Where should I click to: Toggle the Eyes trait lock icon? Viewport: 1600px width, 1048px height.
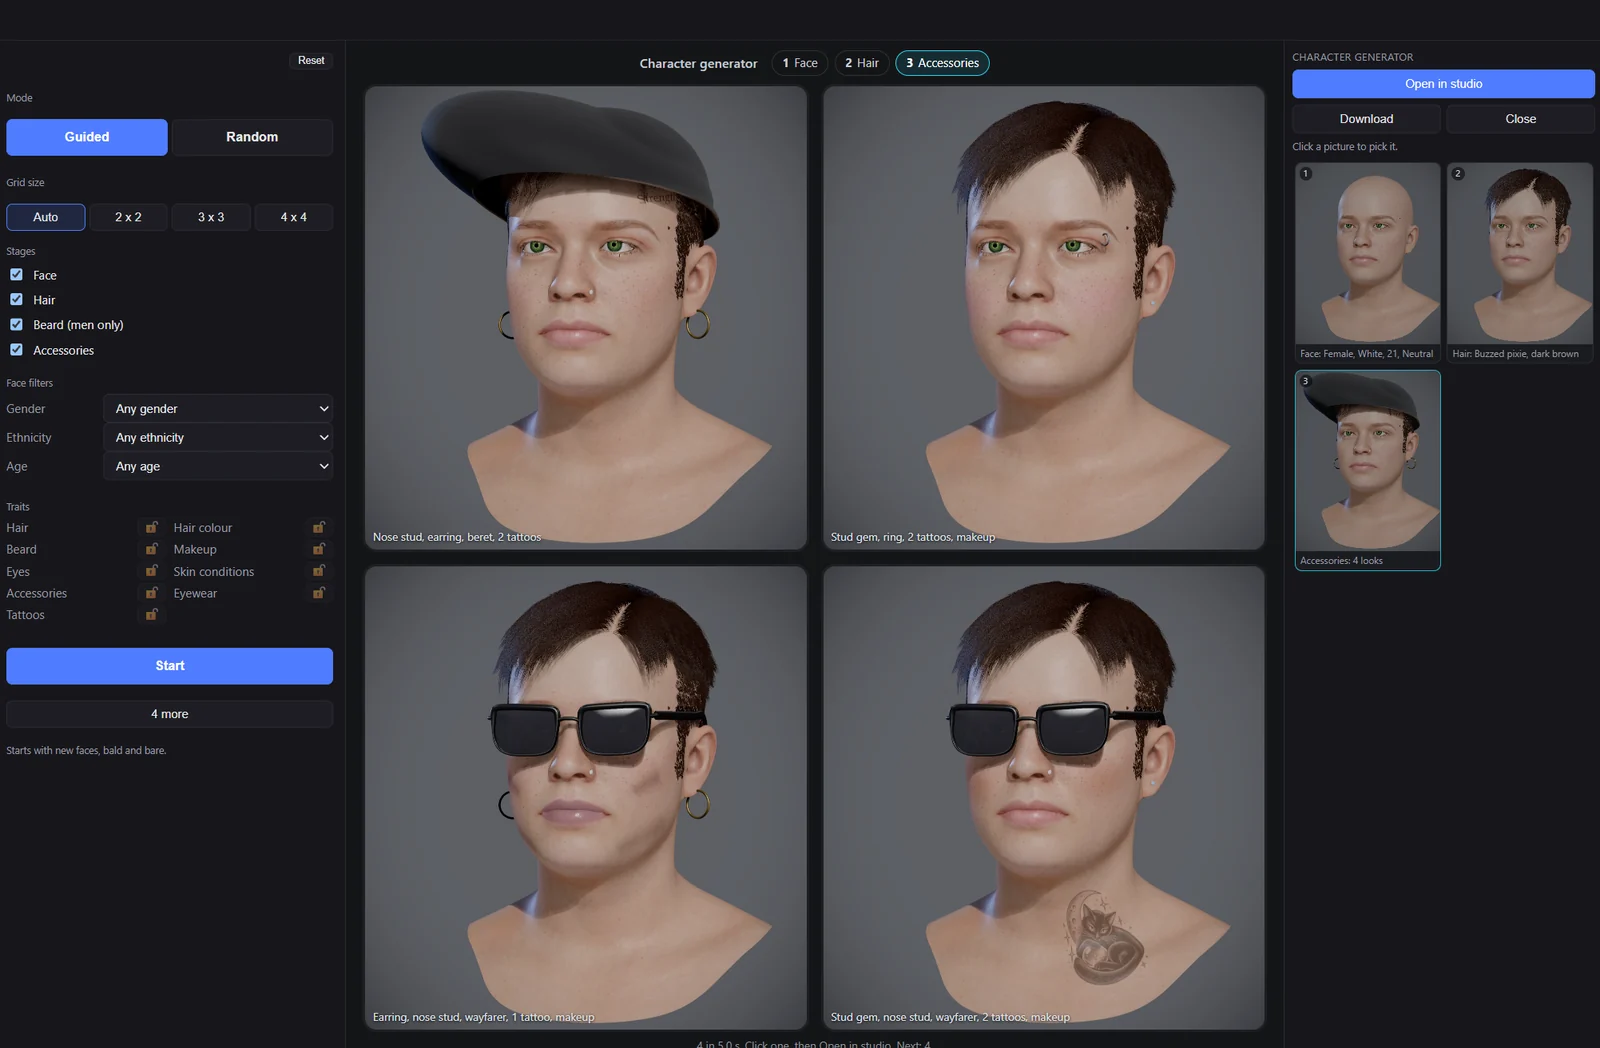tap(152, 571)
